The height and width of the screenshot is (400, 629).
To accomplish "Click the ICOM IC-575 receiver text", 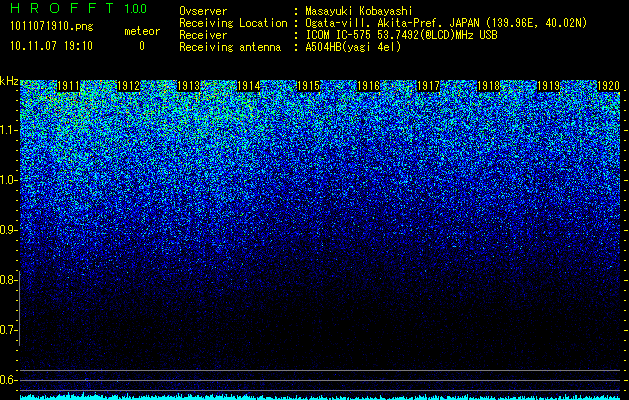I will point(401,35).
